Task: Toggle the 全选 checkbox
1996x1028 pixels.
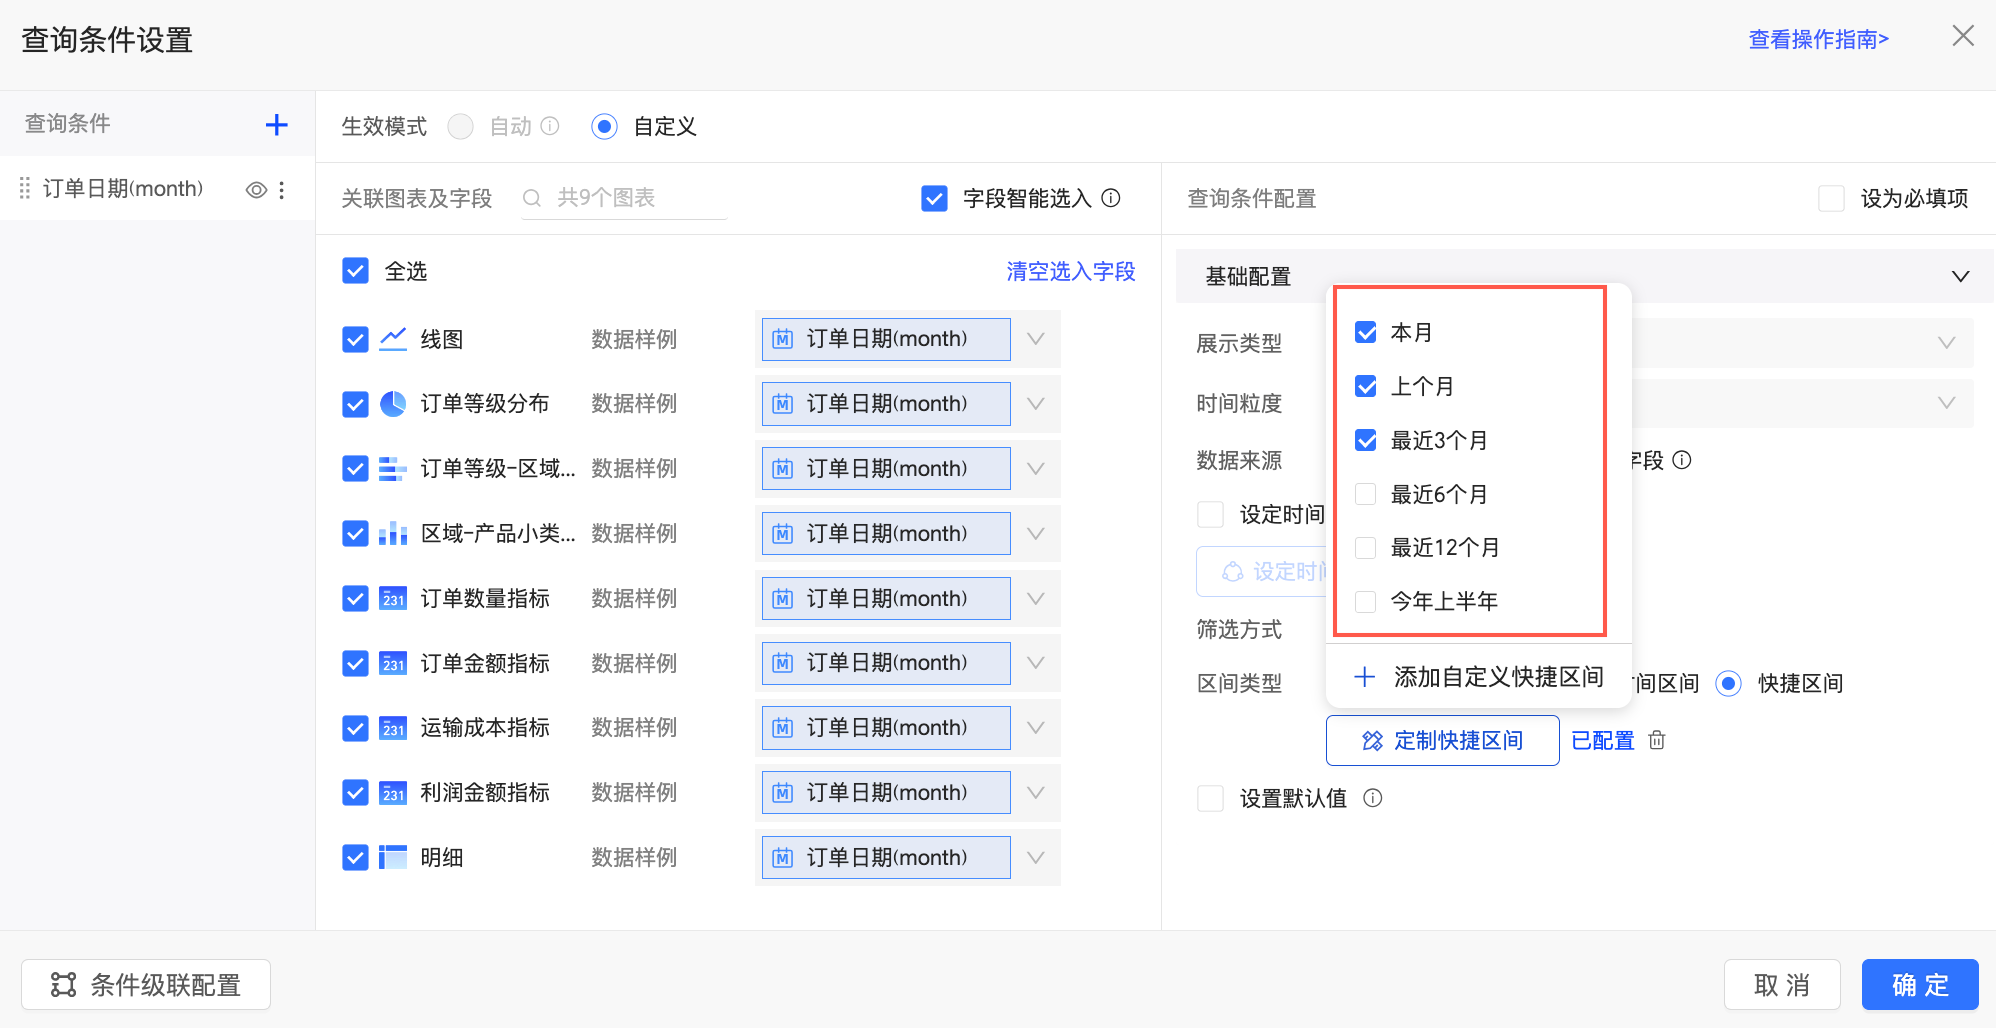Action: tap(355, 271)
